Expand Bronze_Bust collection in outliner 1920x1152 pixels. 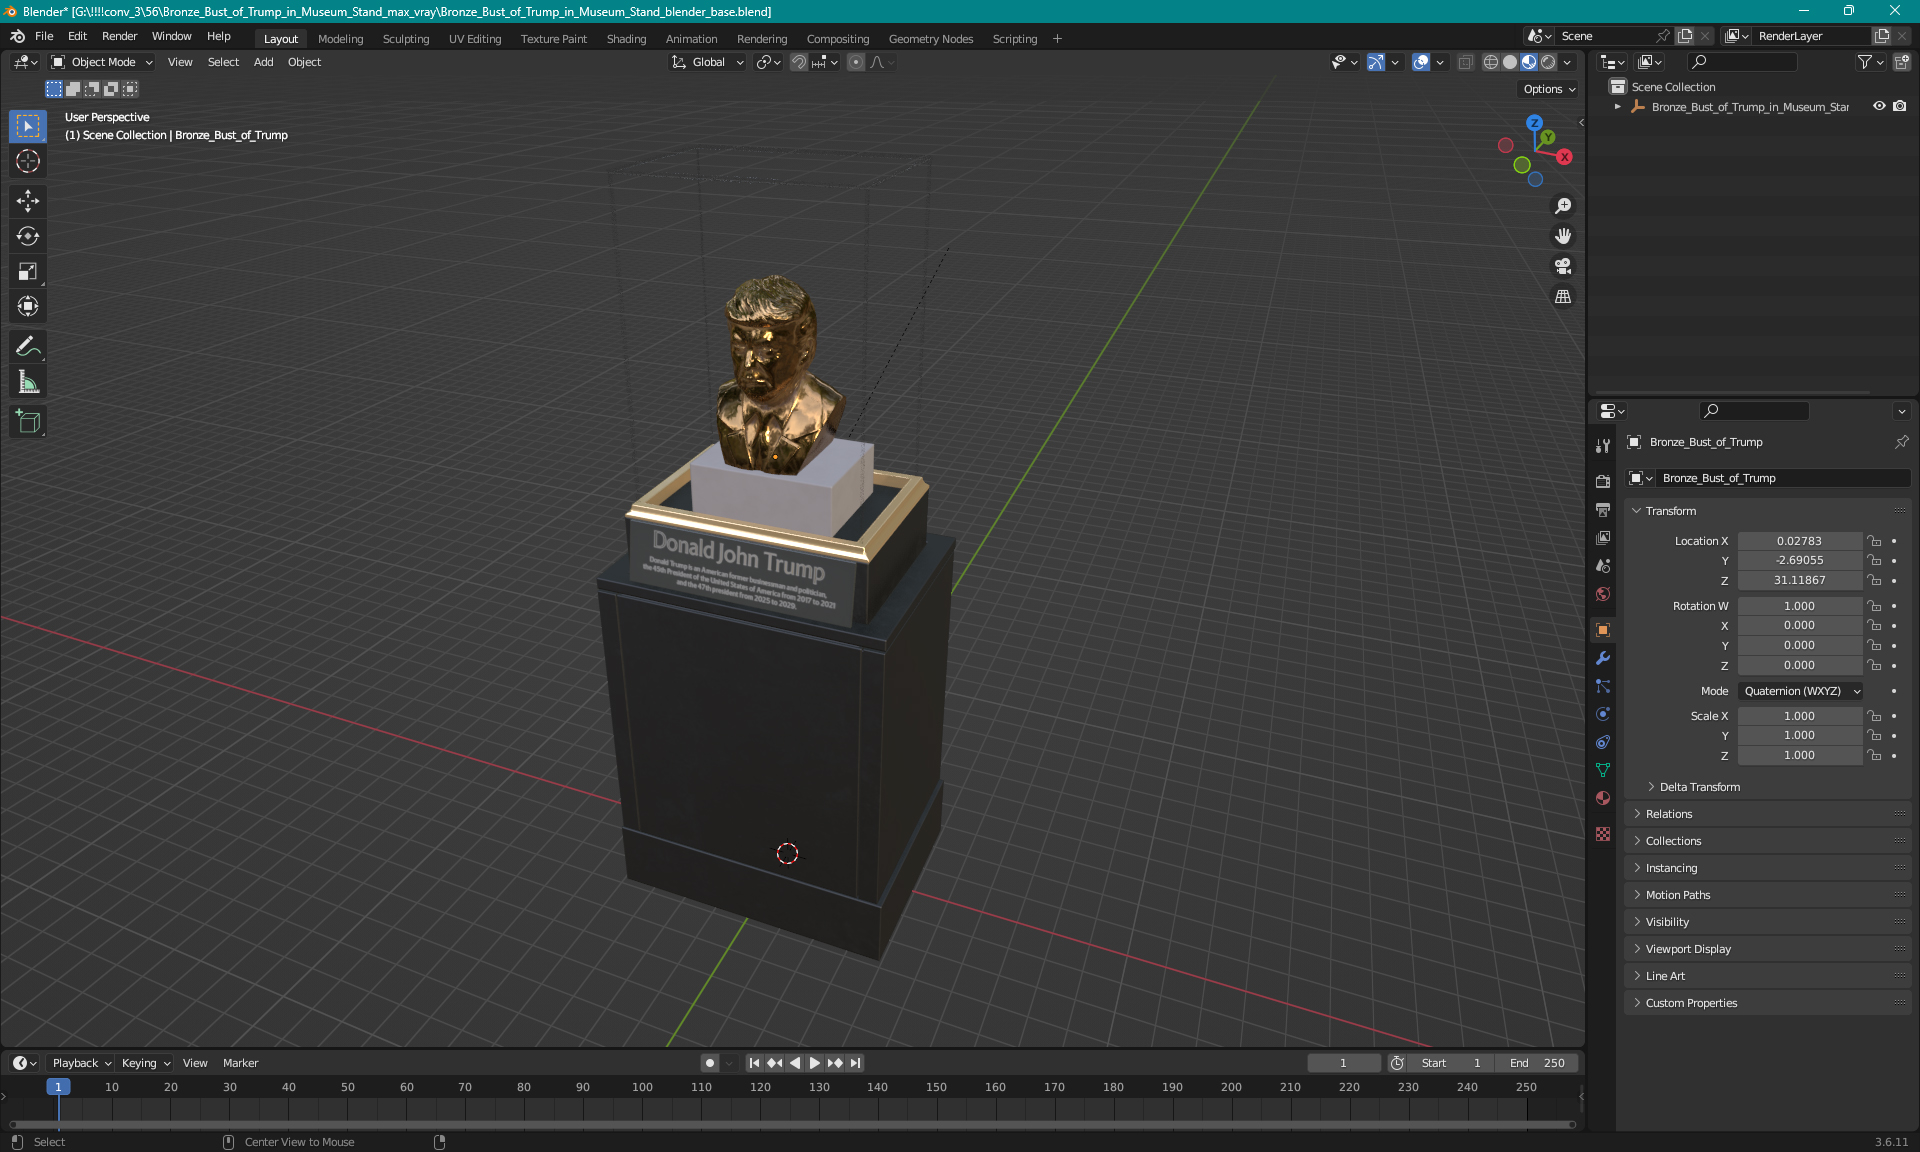point(1618,106)
